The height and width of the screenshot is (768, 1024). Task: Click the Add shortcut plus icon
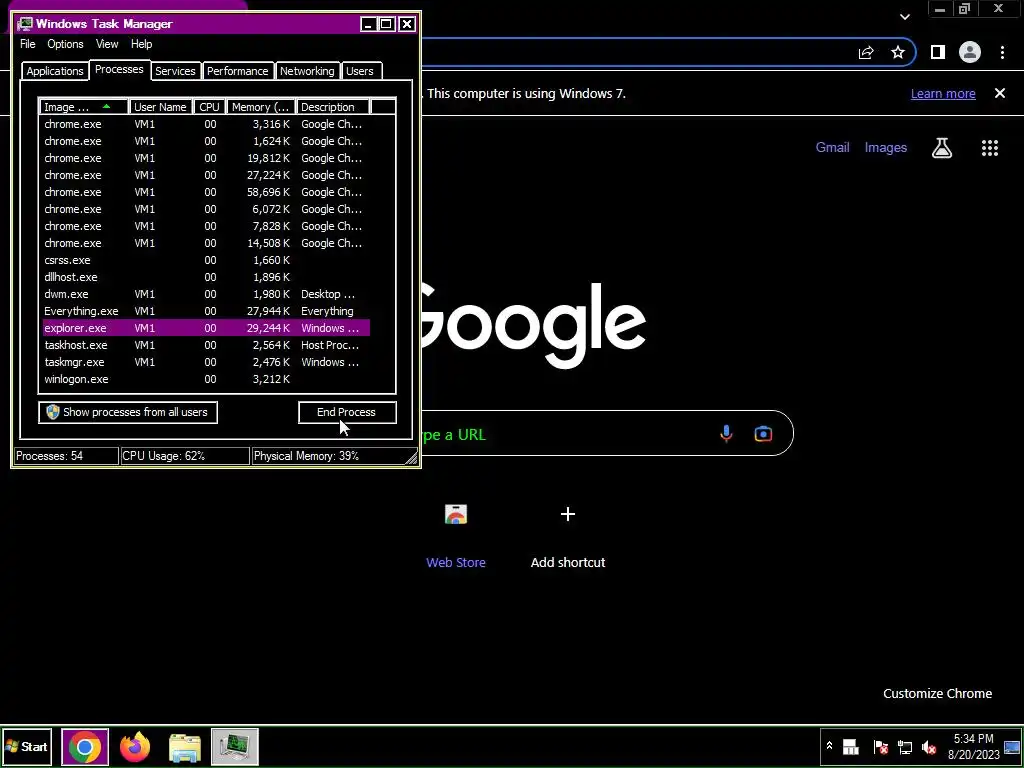click(568, 515)
